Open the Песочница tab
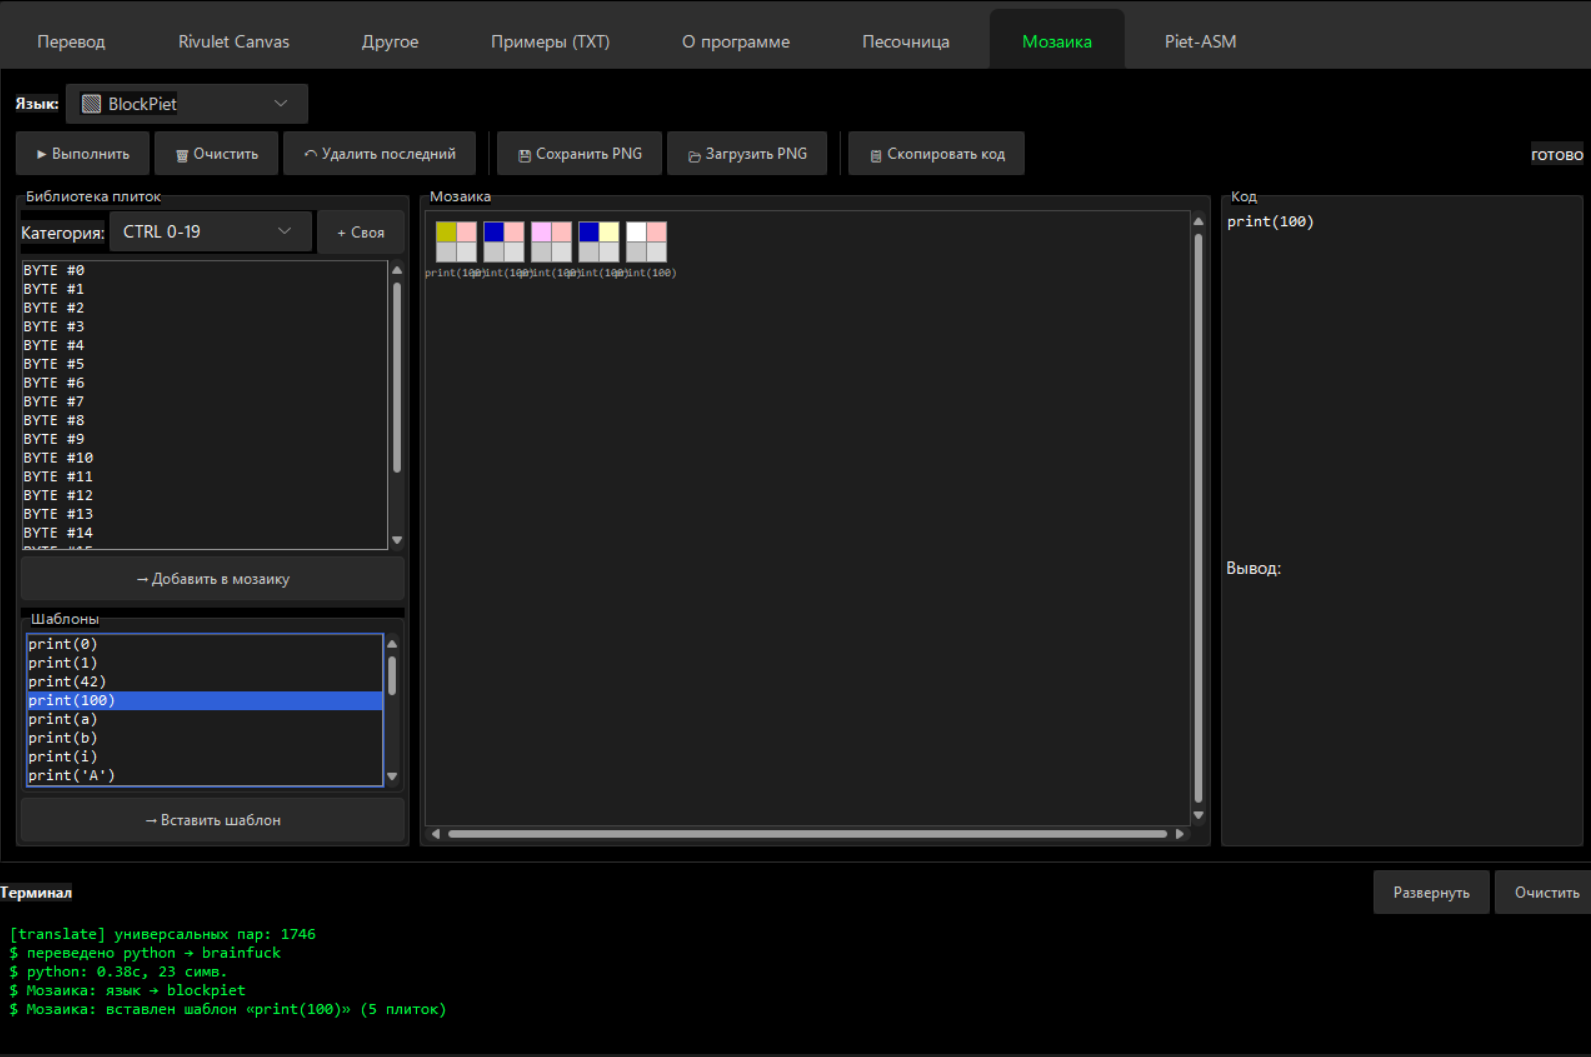Viewport: 1591px width, 1057px height. pyautogui.click(x=906, y=41)
